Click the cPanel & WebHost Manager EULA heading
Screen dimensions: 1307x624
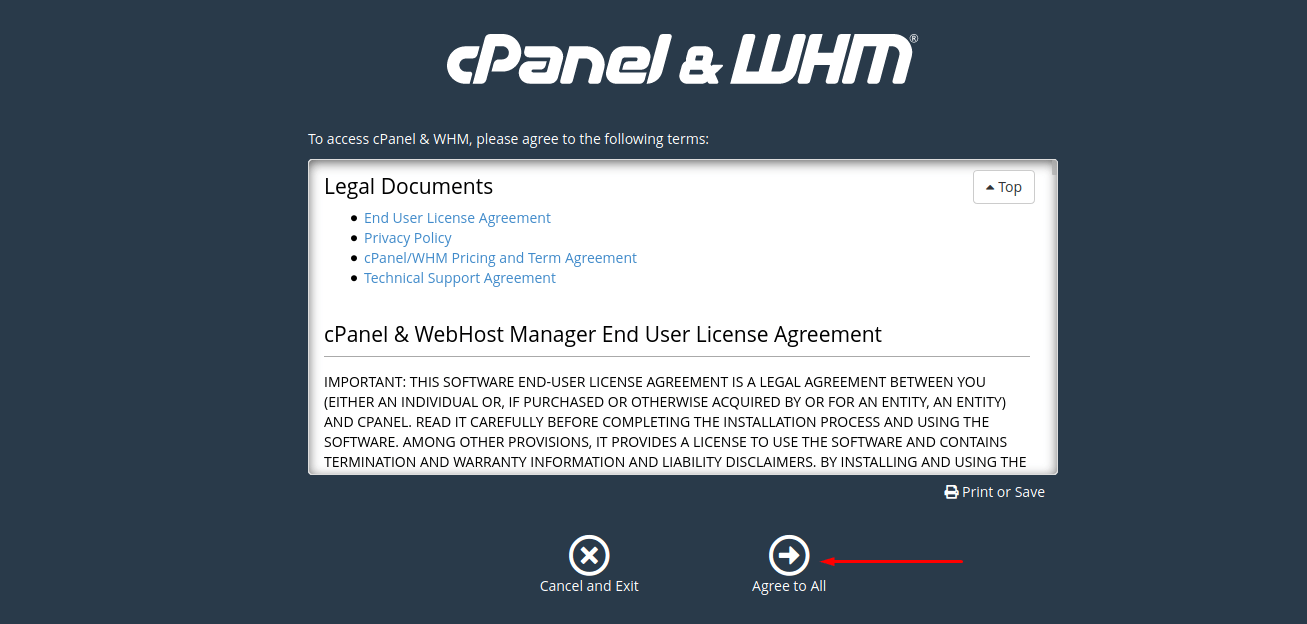603,334
